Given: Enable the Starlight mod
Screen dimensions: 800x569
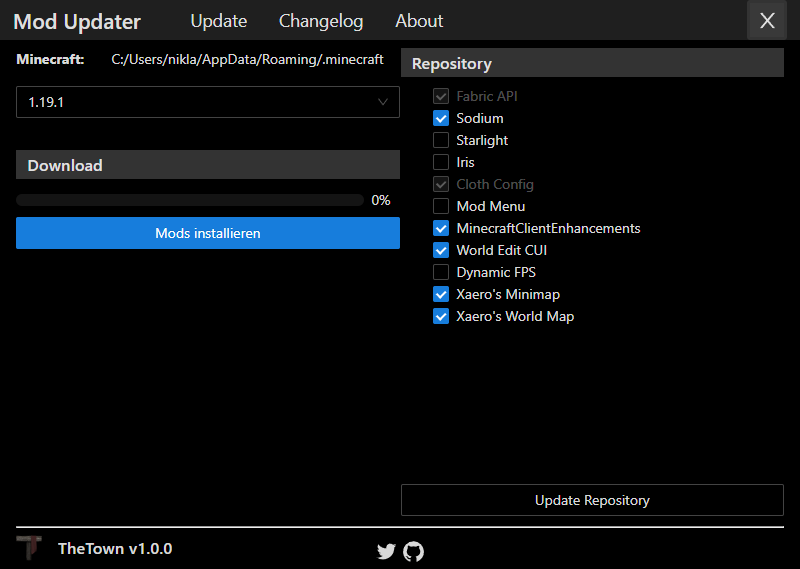Looking at the screenshot, I should coord(441,140).
